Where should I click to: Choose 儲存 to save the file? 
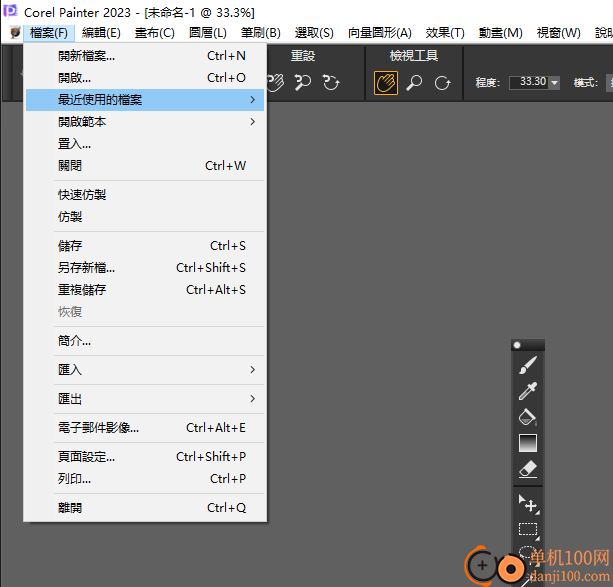pyautogui.click(x=145, y=246)
